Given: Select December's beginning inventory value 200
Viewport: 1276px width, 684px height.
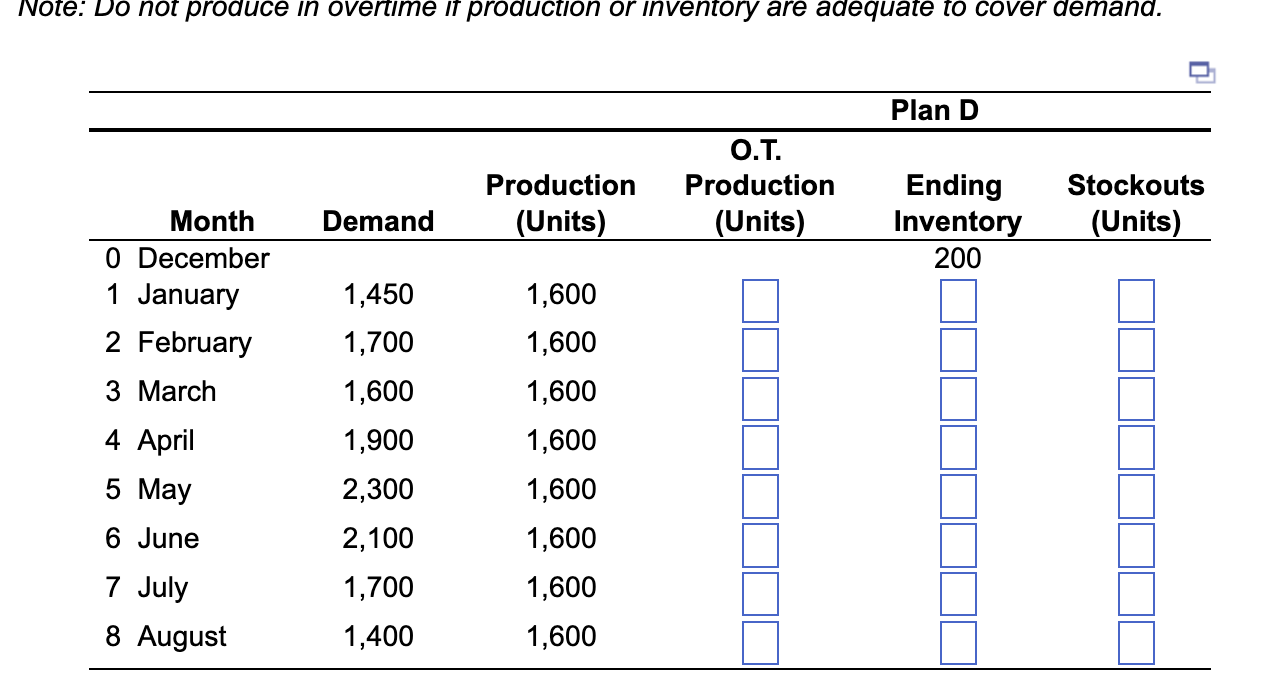Looking at the screenshot, I should click(x=958, y=258).
